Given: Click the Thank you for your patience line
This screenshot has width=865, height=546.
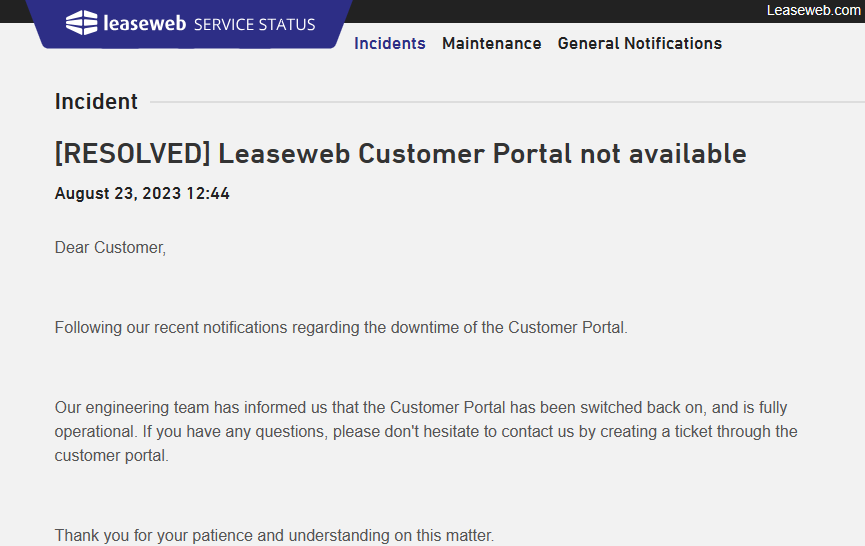Looking at the screenshot, I should [x=274, y=535].
